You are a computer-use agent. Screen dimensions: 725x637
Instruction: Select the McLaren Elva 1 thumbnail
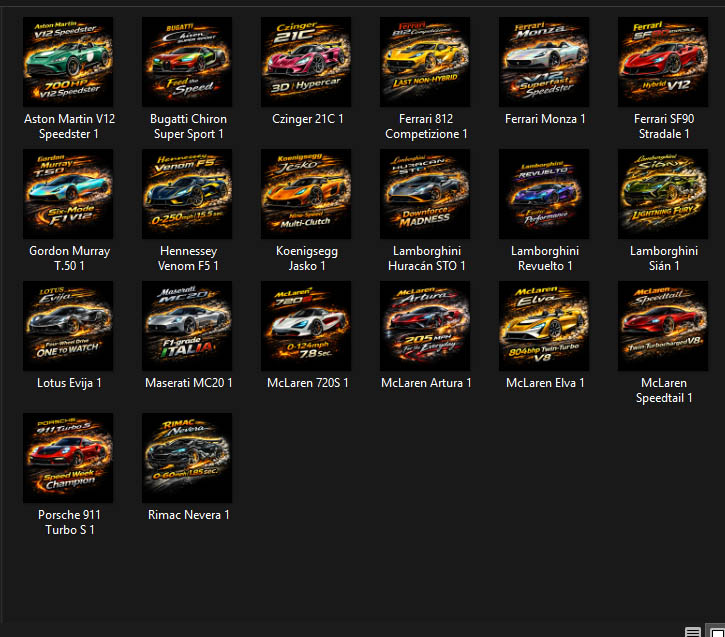(x=544, y=326)
